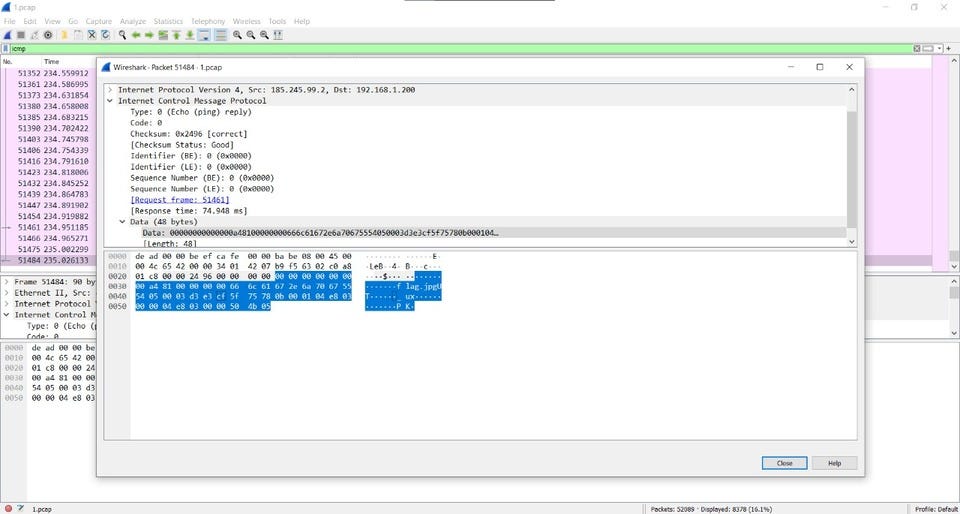
Task: Select packet 51403 in packet list
Action: [48, 139]
